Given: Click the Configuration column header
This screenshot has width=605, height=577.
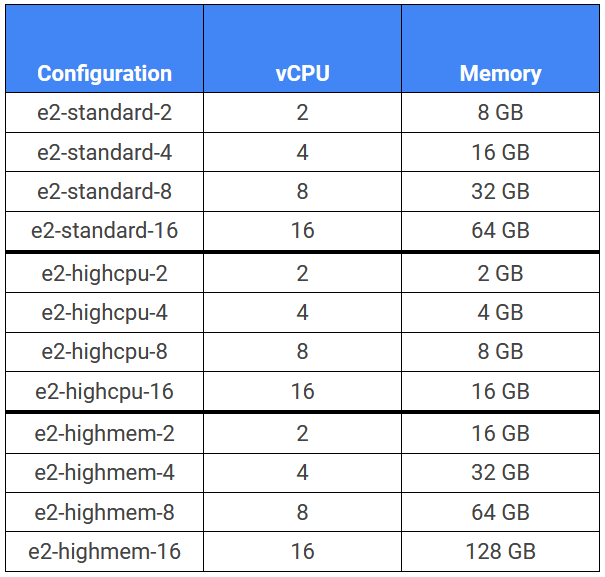Looking at the screenshot, I should click(104, 73).
